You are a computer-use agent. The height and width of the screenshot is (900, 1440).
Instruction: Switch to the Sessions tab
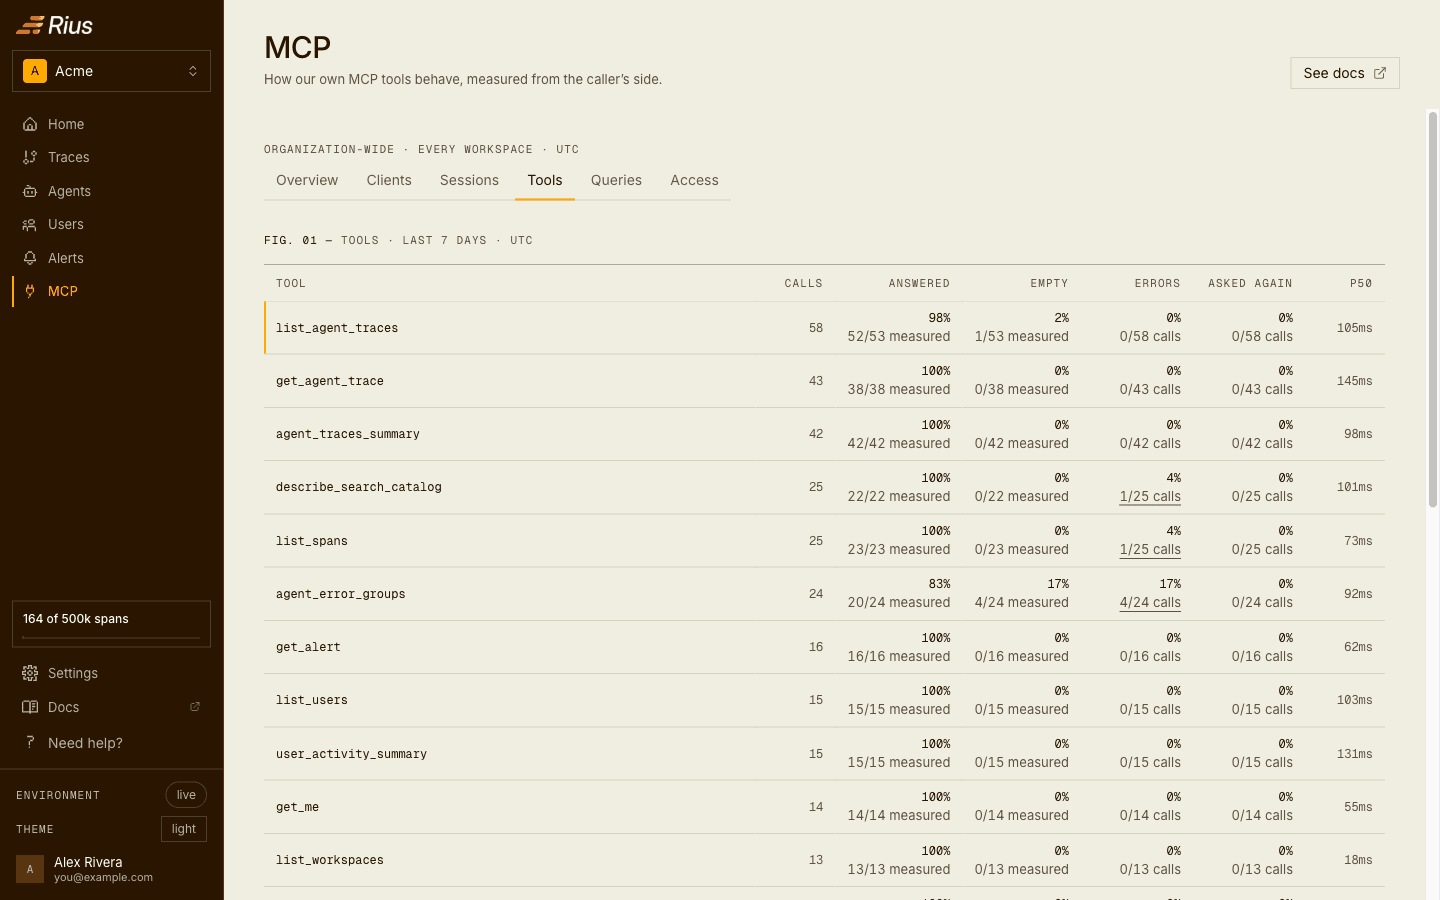pyautogui.click(x=469, y=180)
